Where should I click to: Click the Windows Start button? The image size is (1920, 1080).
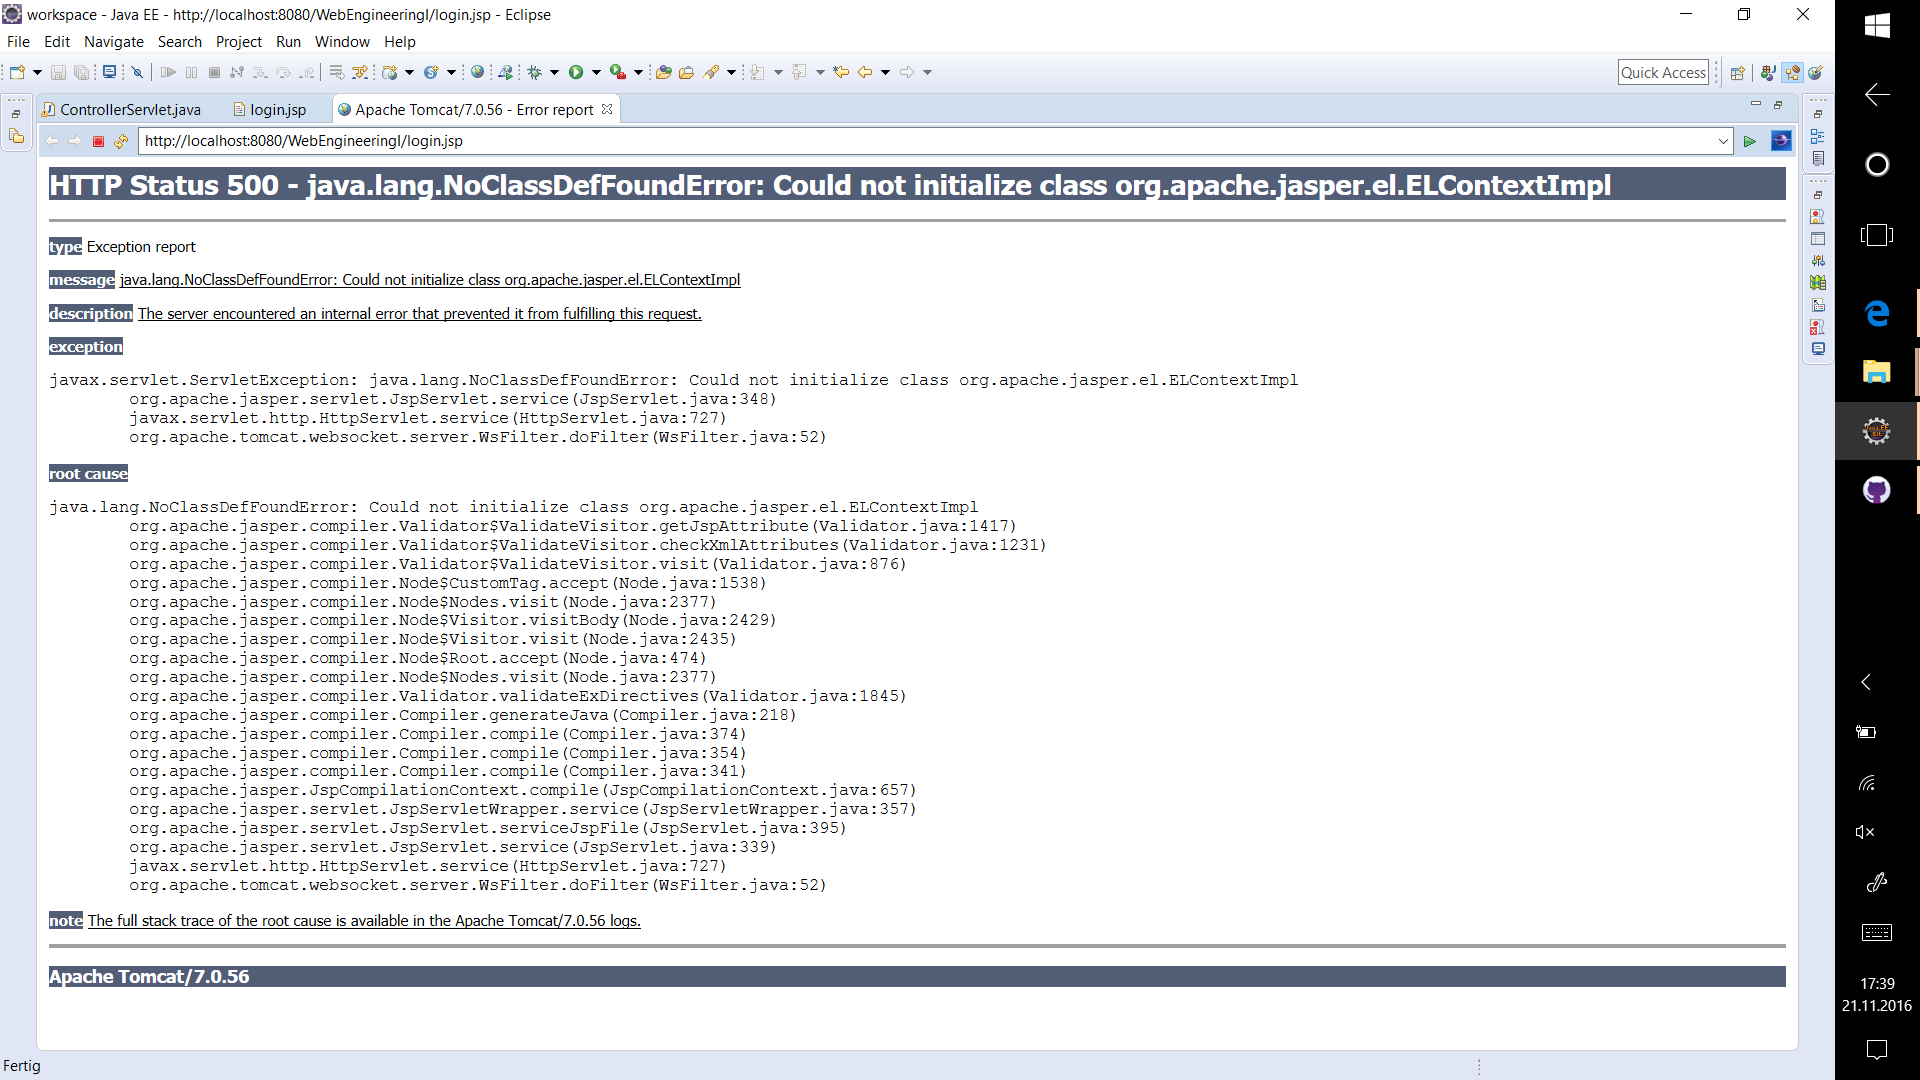click(x=1877, y=26)
